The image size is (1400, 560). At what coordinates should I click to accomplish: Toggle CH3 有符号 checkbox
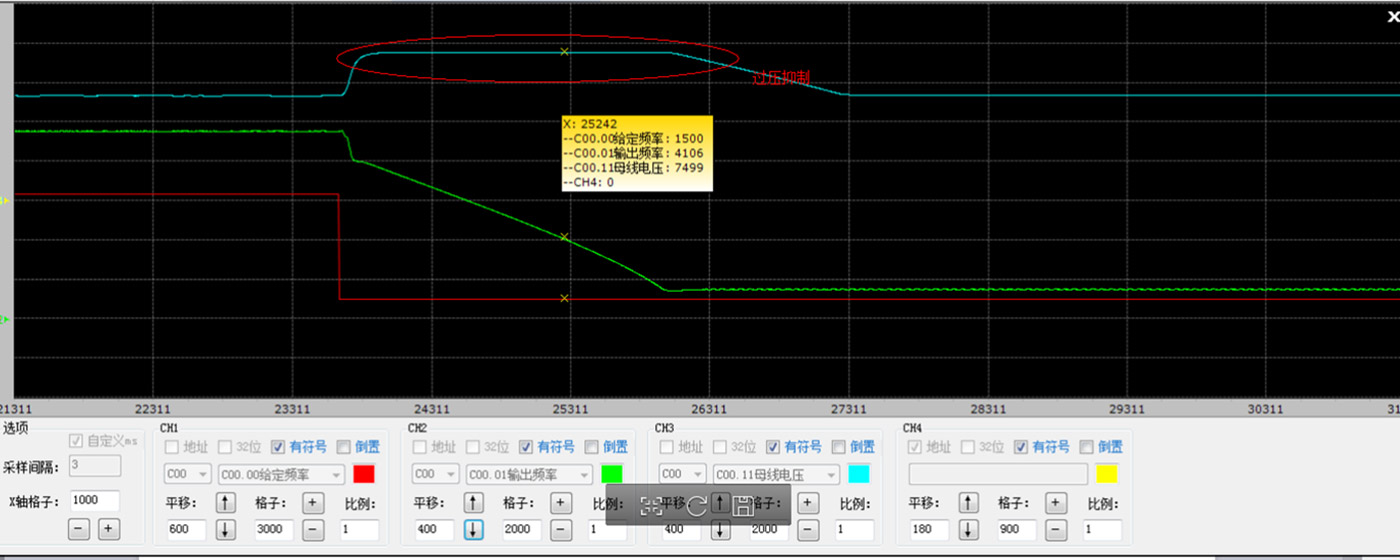pos(773,447)
